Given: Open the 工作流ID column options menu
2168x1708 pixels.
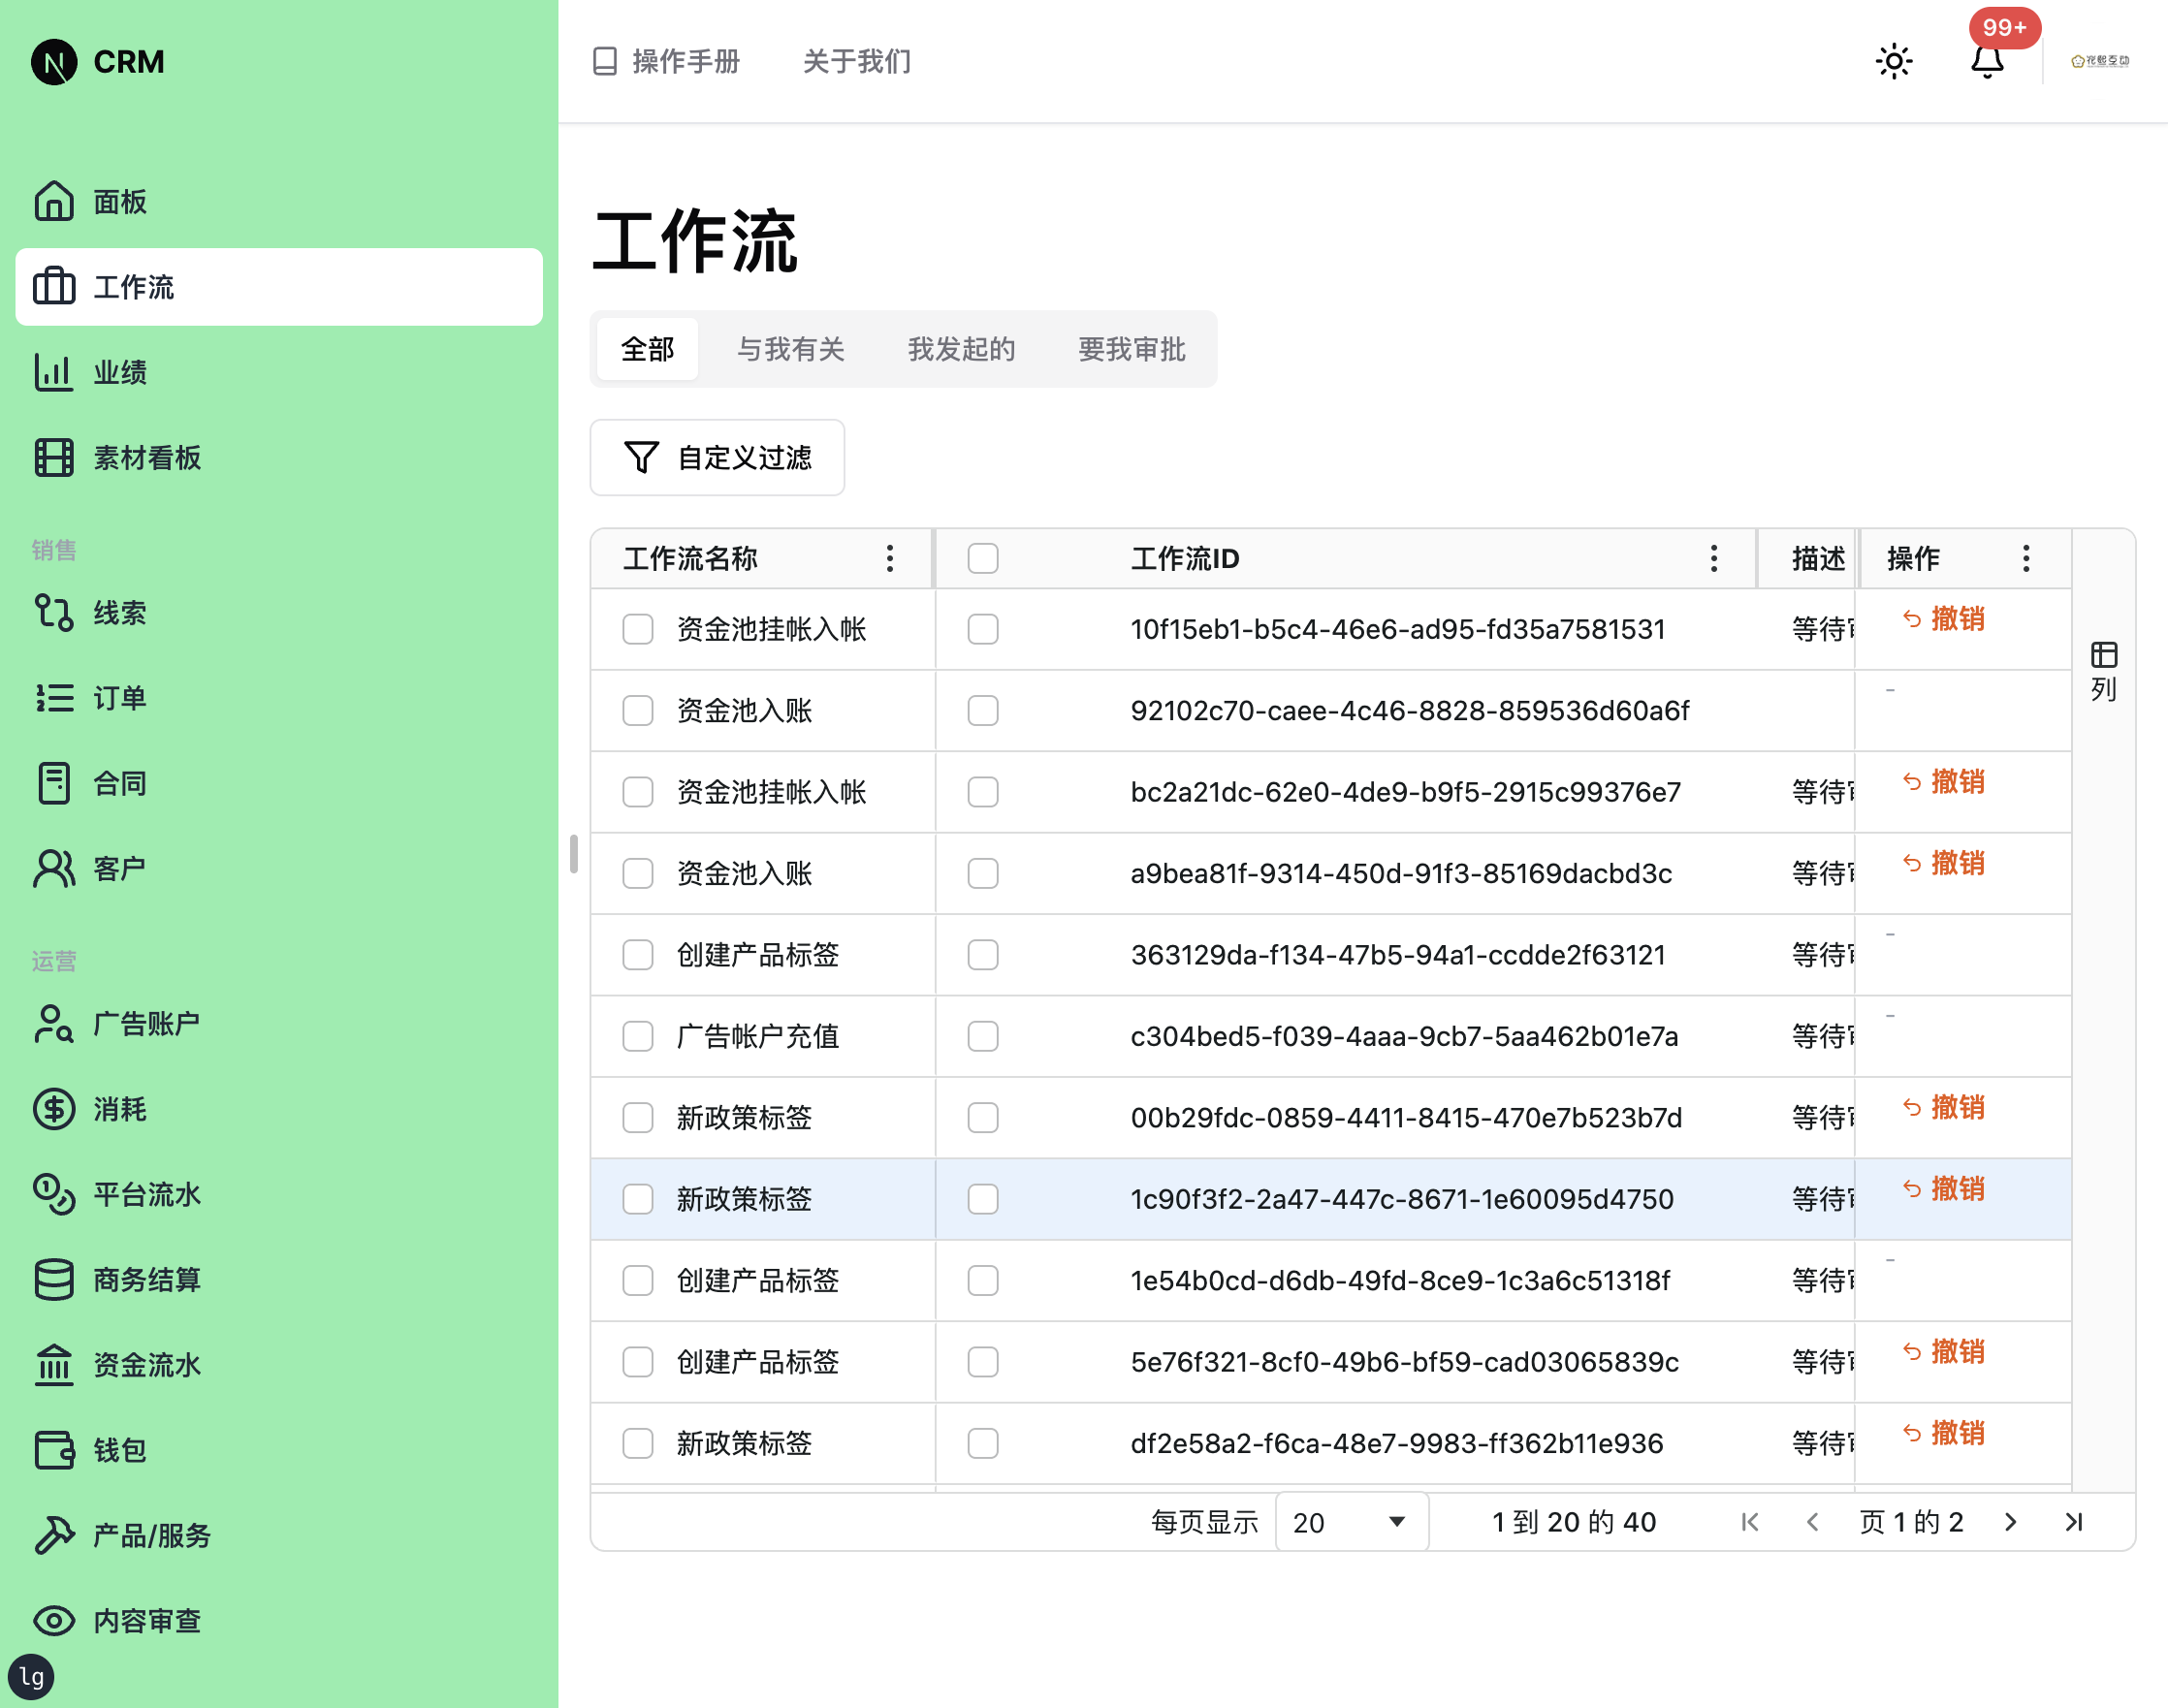Looking at the screenshot, I should (x=1713, y=558).
